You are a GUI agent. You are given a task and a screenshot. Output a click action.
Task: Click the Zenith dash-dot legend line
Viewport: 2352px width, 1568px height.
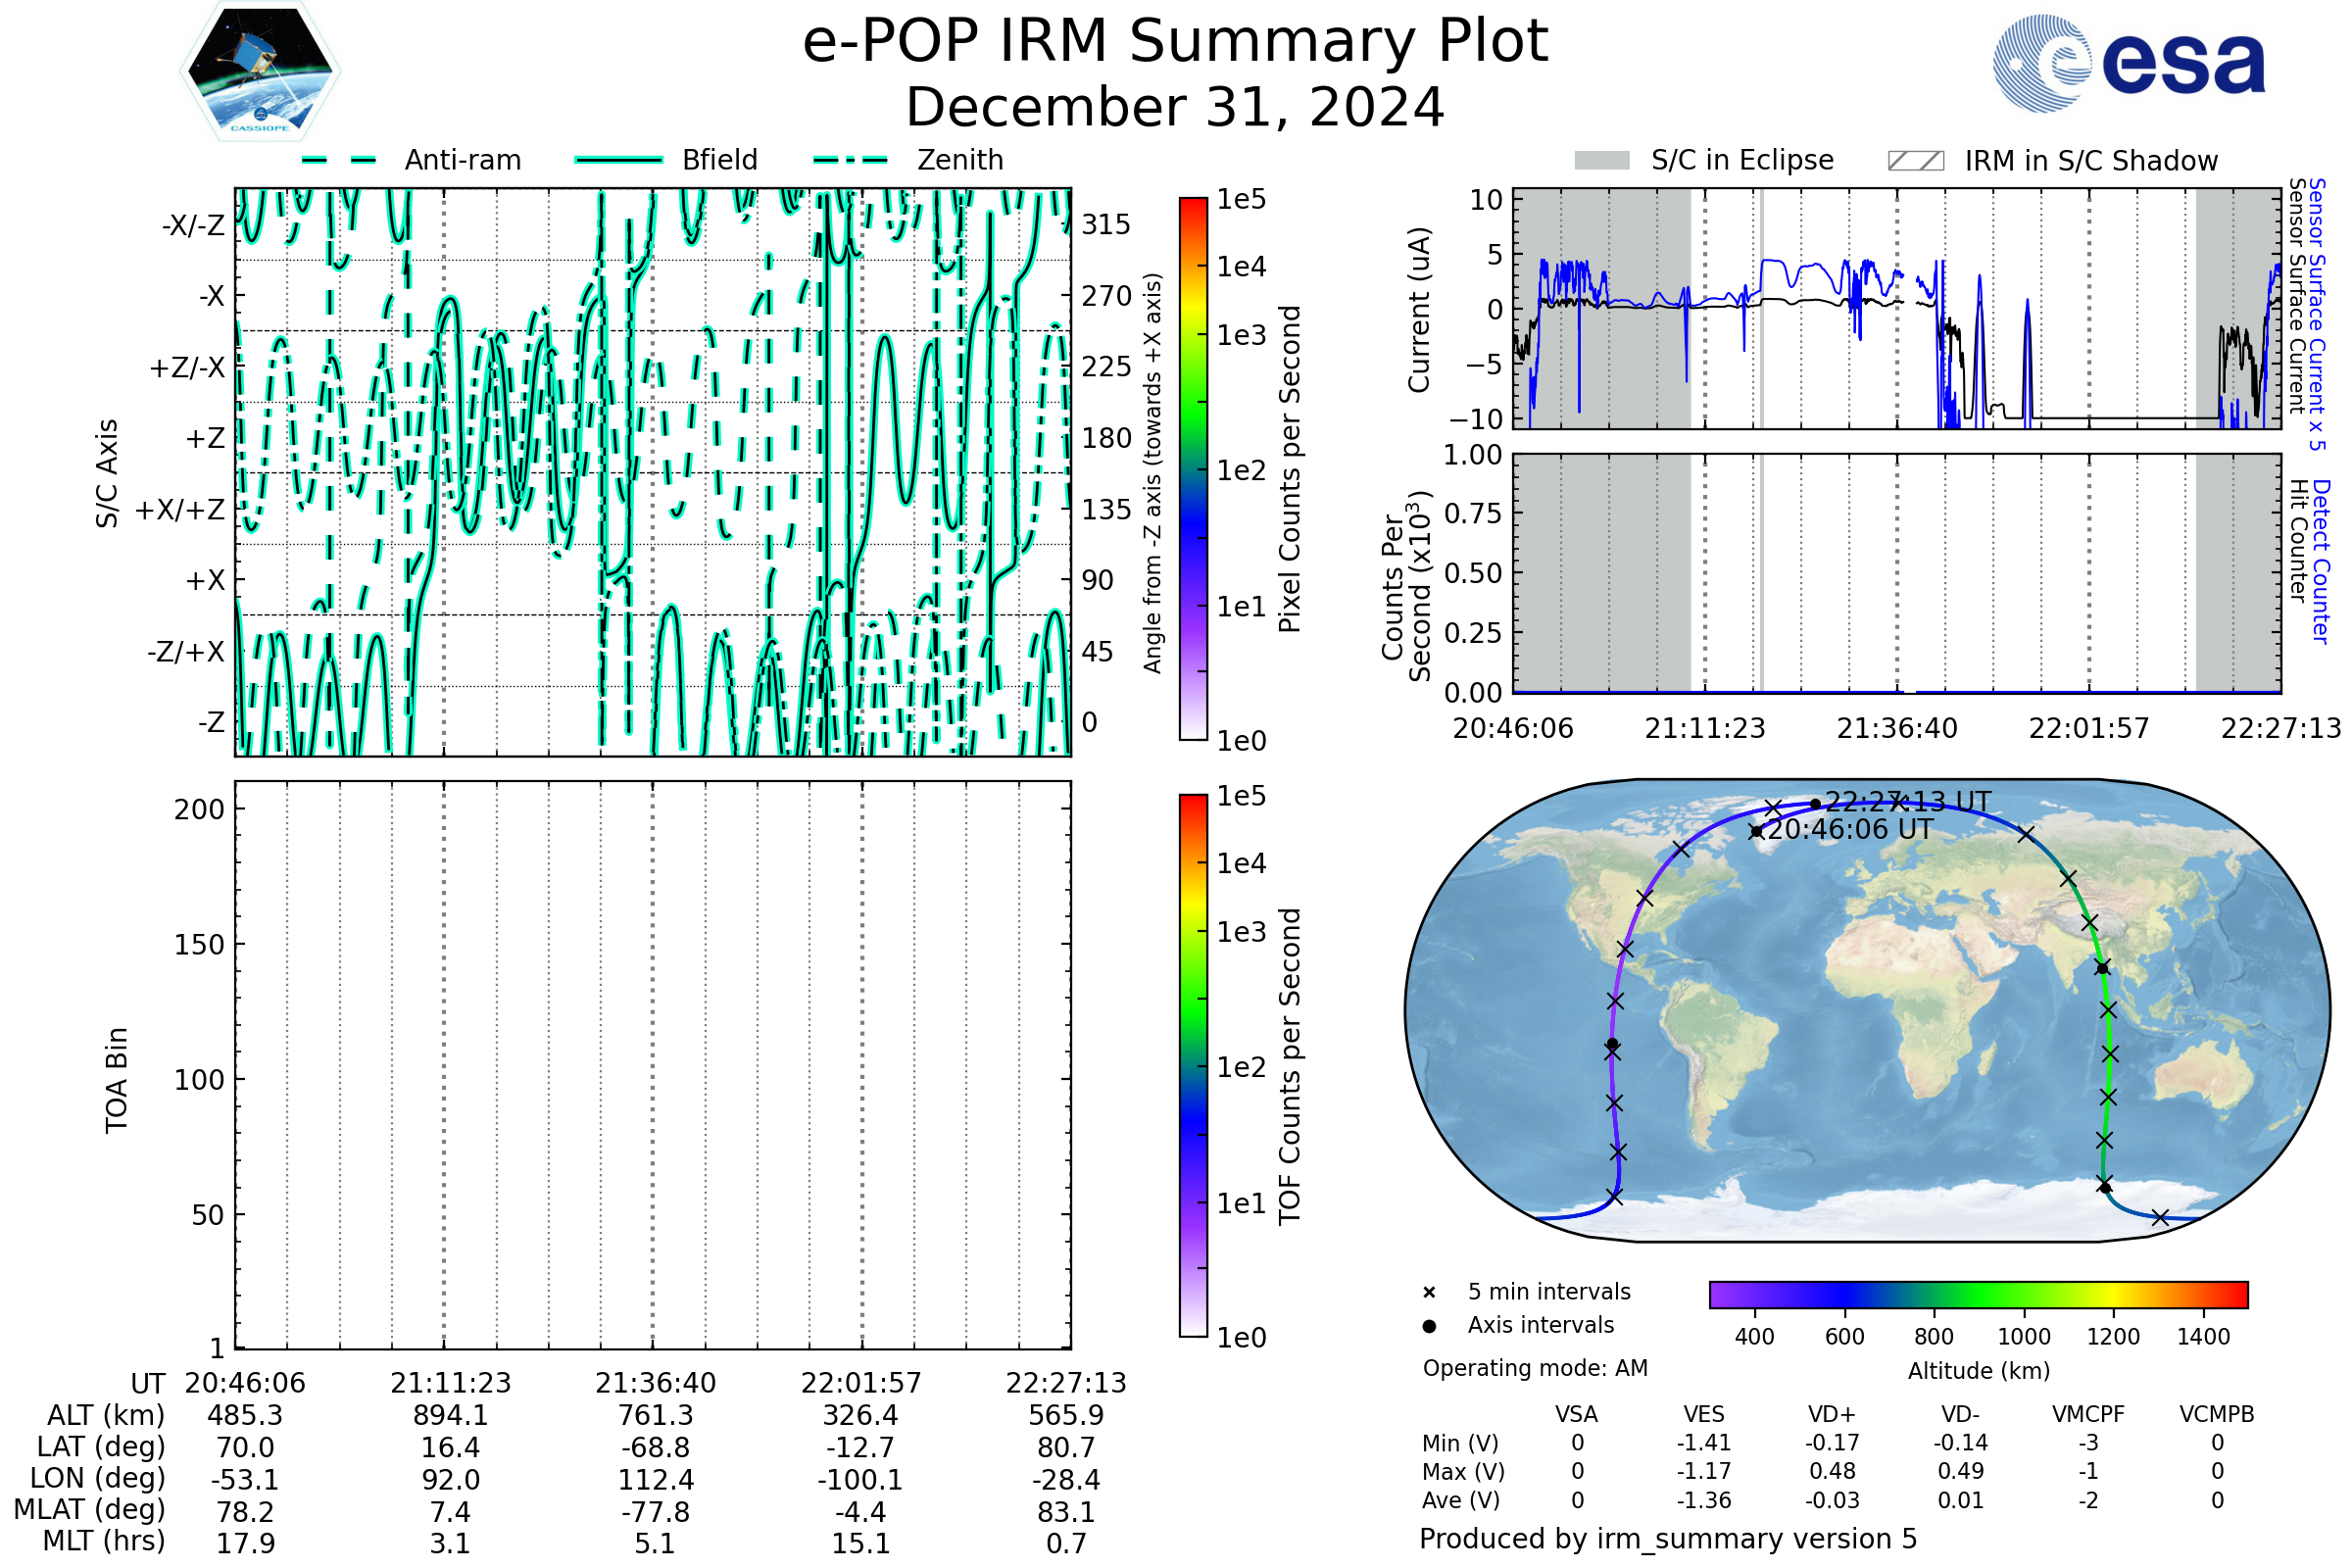click(x=851, y=160)
